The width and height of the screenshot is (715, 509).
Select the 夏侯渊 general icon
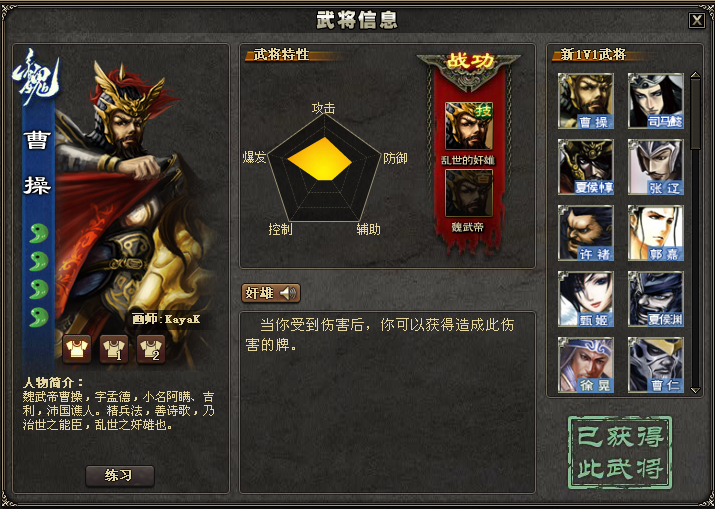[655, 299]
